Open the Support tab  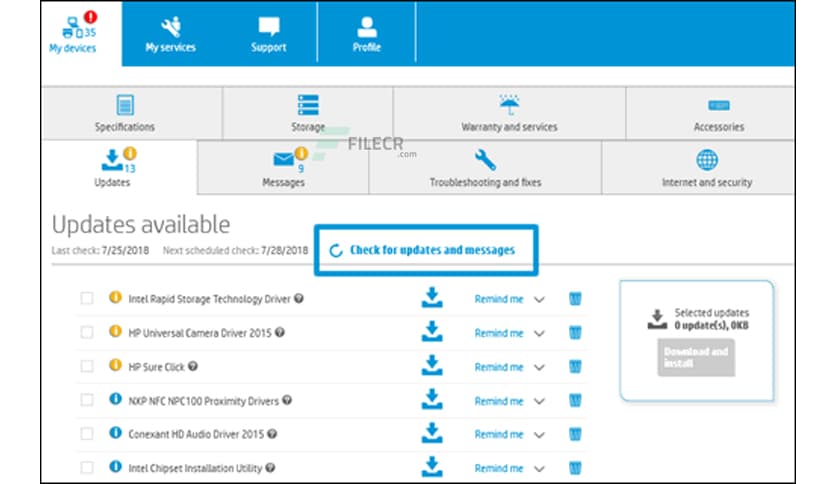(269, 34)
